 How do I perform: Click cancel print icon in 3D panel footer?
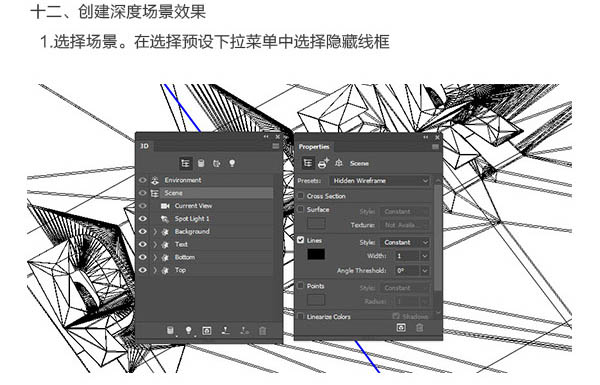(244, 331)
